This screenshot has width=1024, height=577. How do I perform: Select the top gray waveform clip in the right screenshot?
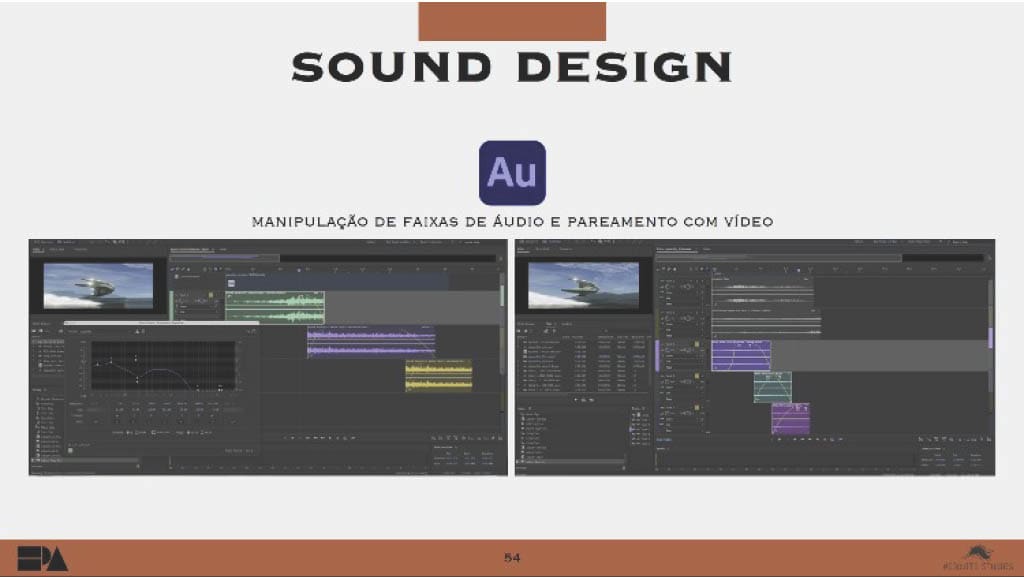762,292
